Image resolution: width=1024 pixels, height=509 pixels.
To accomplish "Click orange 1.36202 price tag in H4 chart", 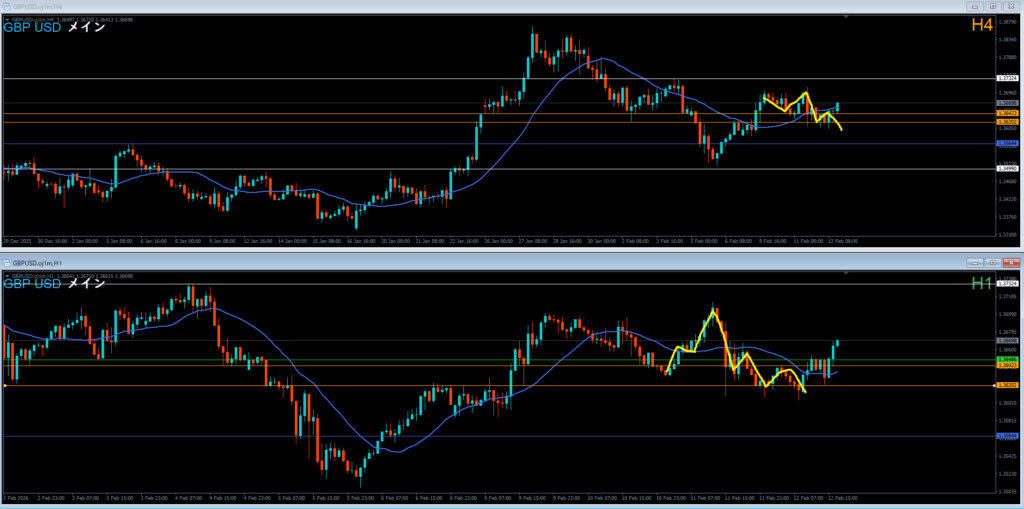I will click(x=1006, y=122).
